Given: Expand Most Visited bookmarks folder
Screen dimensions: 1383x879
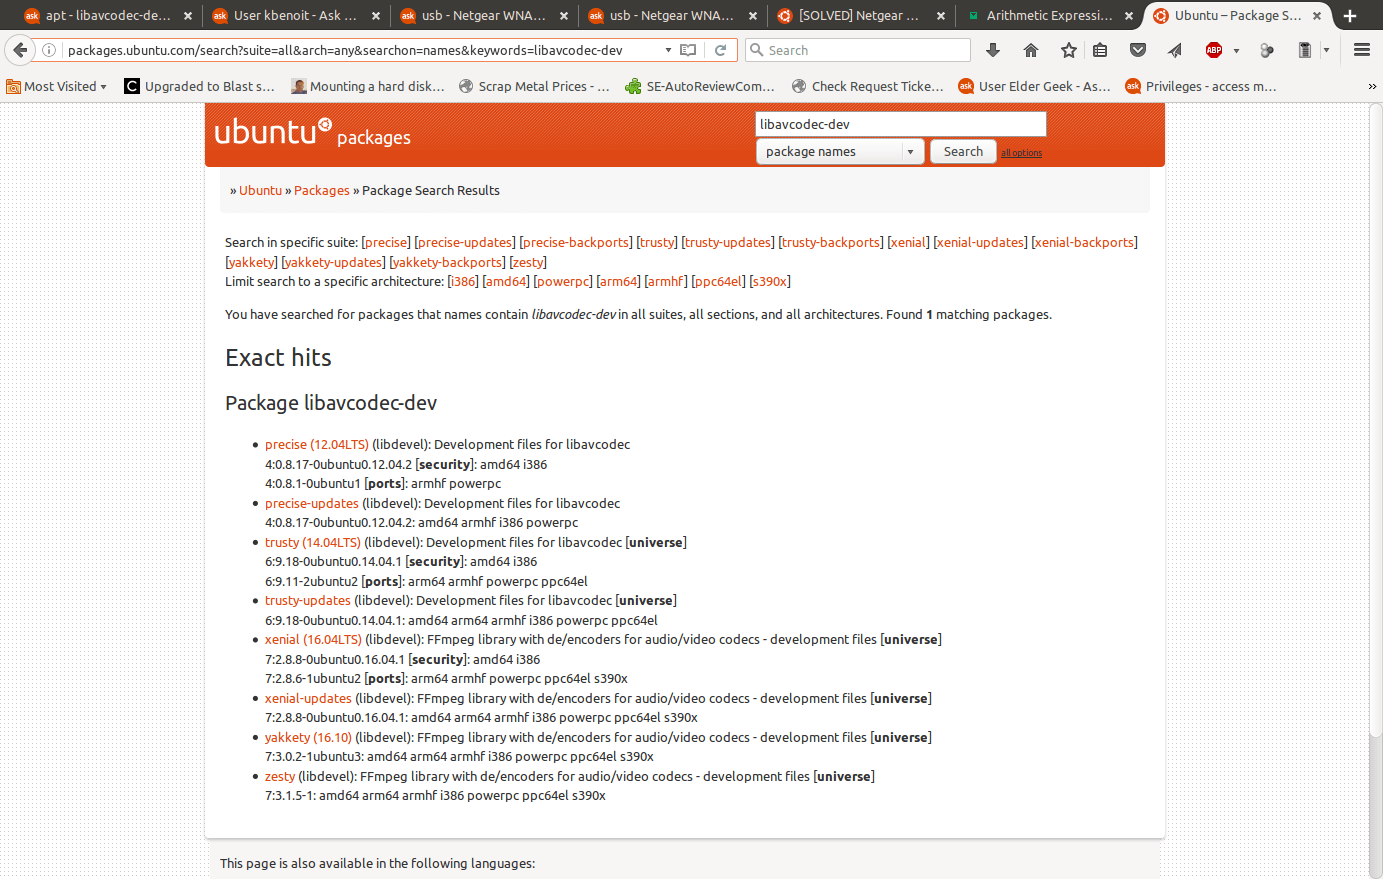Looking at the screenshot, I should [x=57, y=87].
